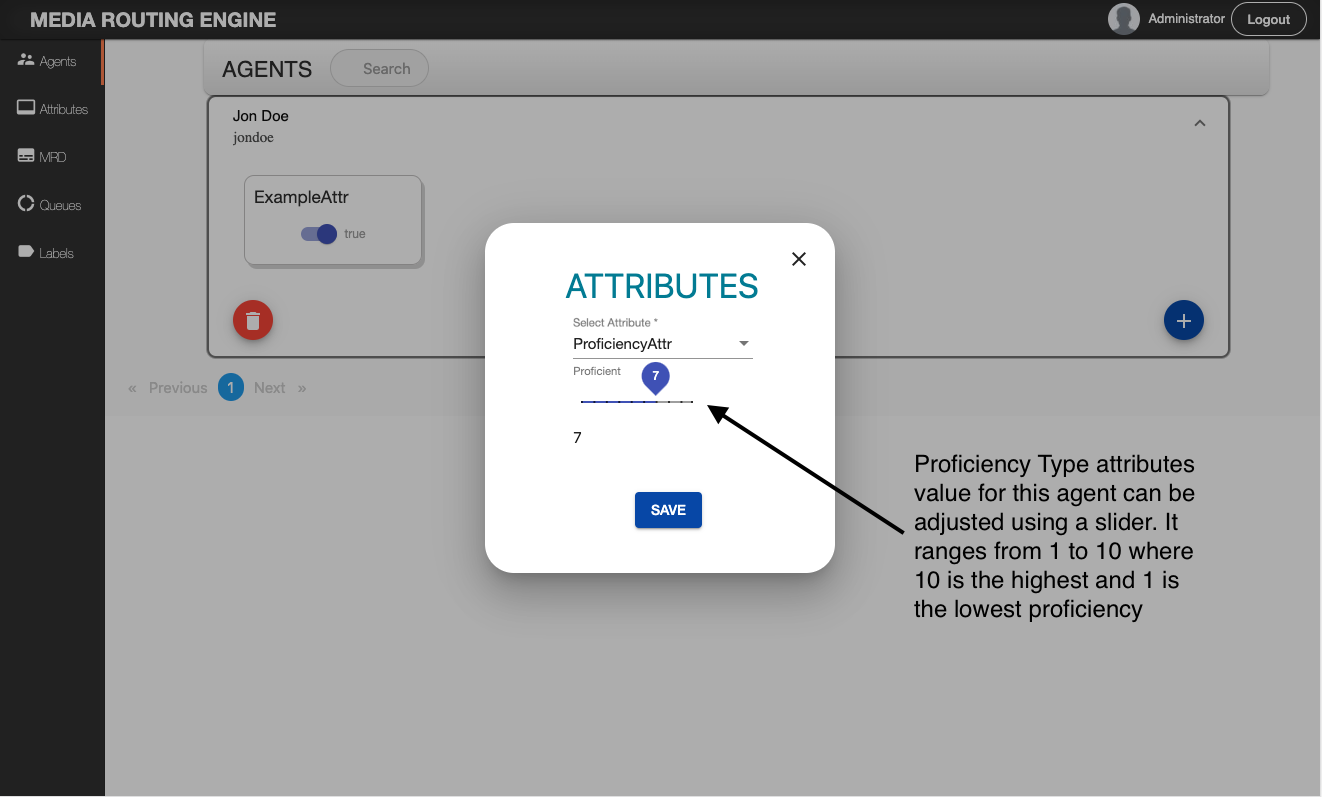Click the blue plus add attribute button
Image resolution: width=1322 pixels, height=797 pixels.
point(1183,321)
